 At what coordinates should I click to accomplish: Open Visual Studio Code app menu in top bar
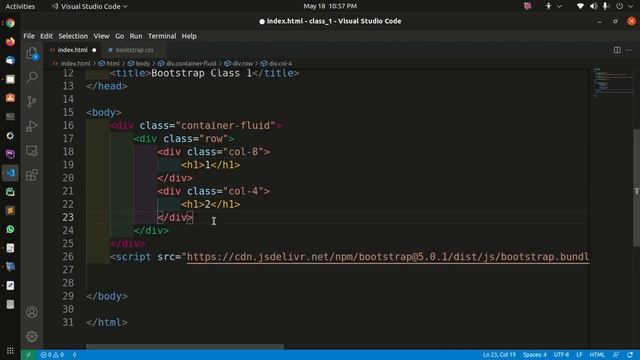tap(89, 6)
